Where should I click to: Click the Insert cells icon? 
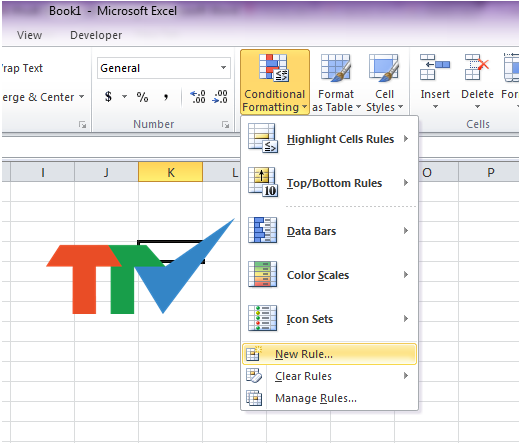tap(435, 67)
